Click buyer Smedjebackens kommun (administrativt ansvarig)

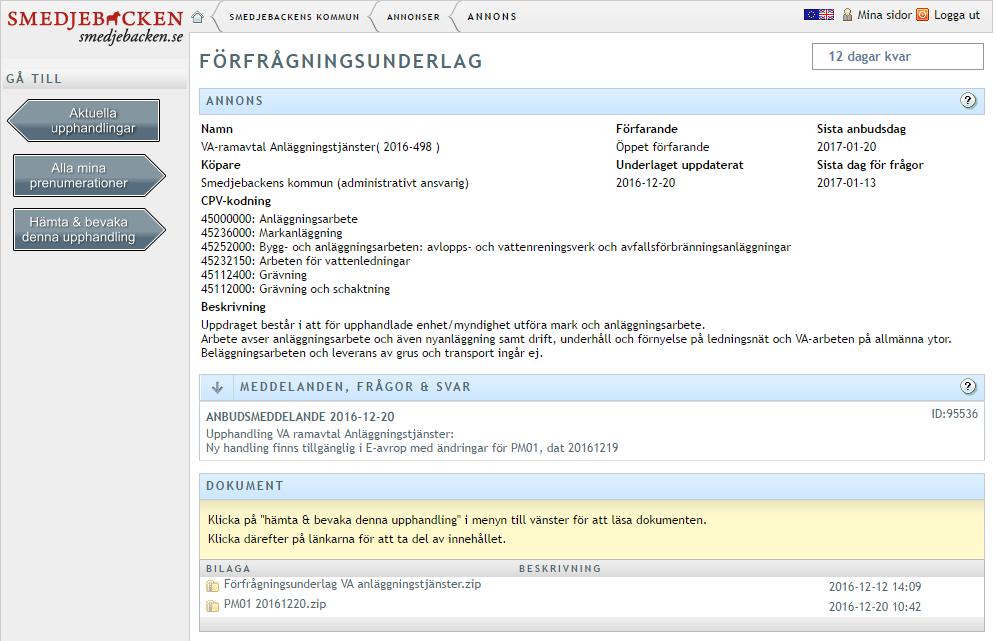tap(335, 183)
